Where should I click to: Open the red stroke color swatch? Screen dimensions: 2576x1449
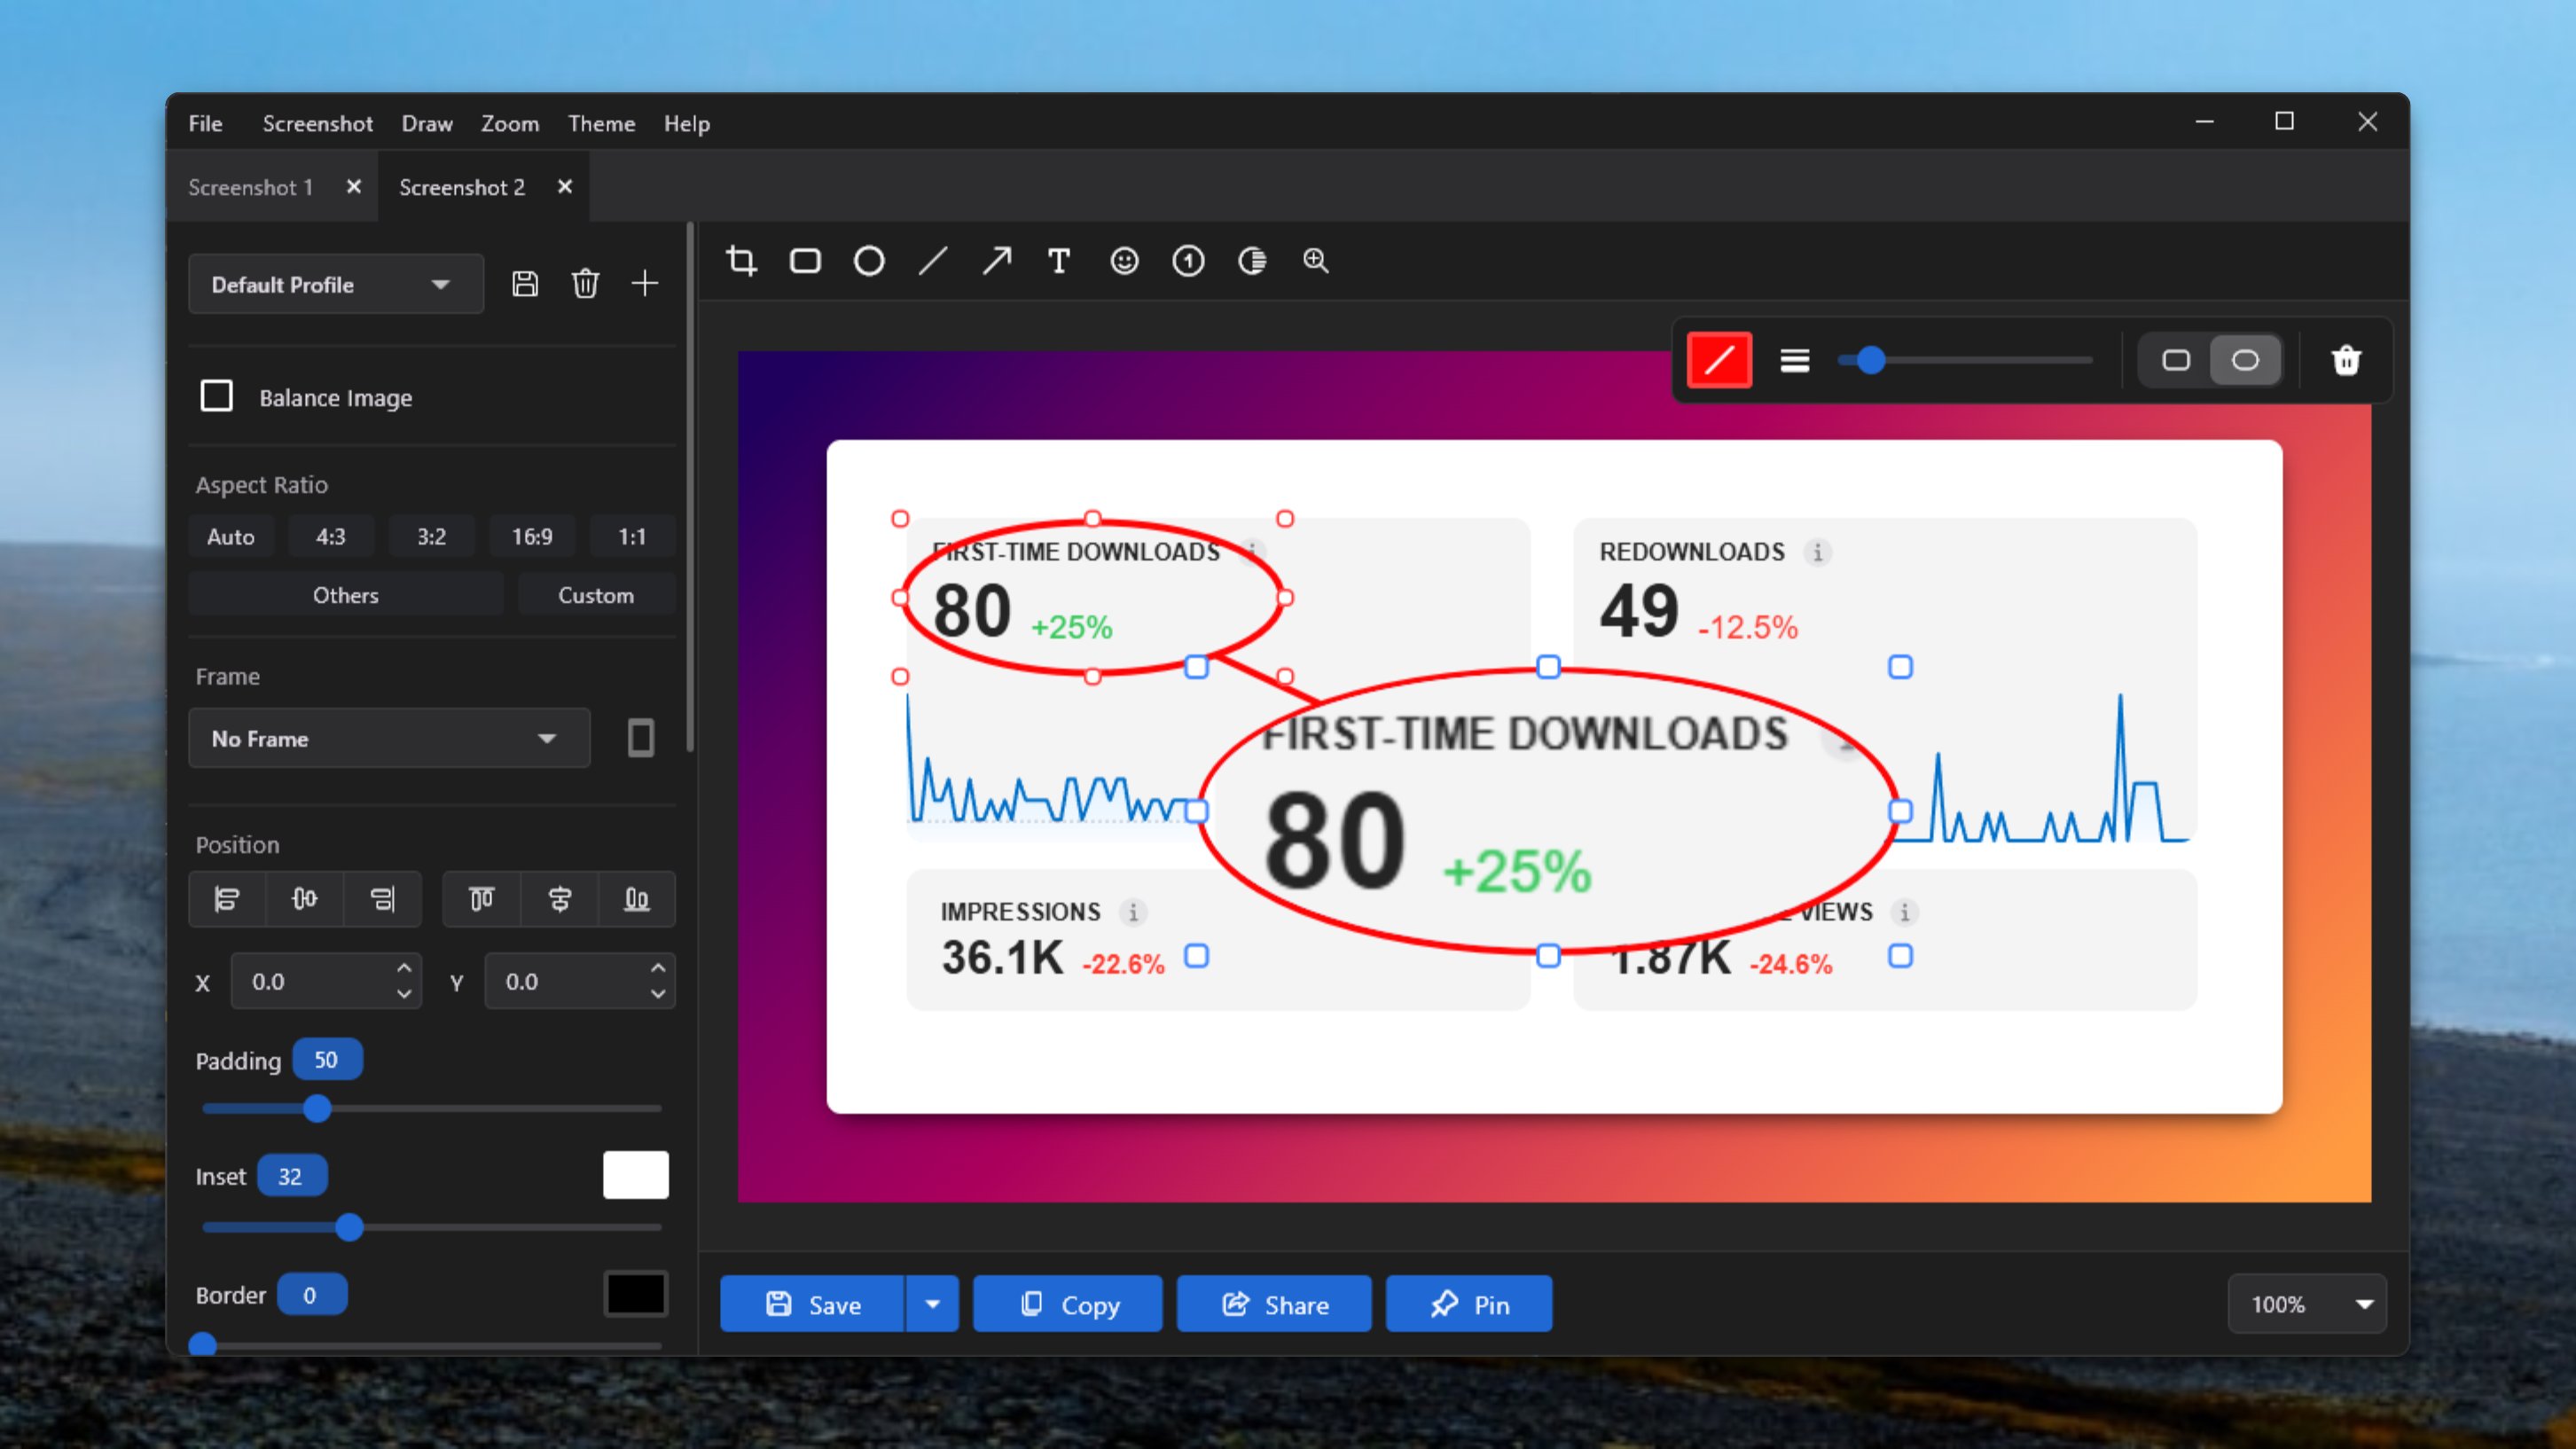(x=1719, y=360)
